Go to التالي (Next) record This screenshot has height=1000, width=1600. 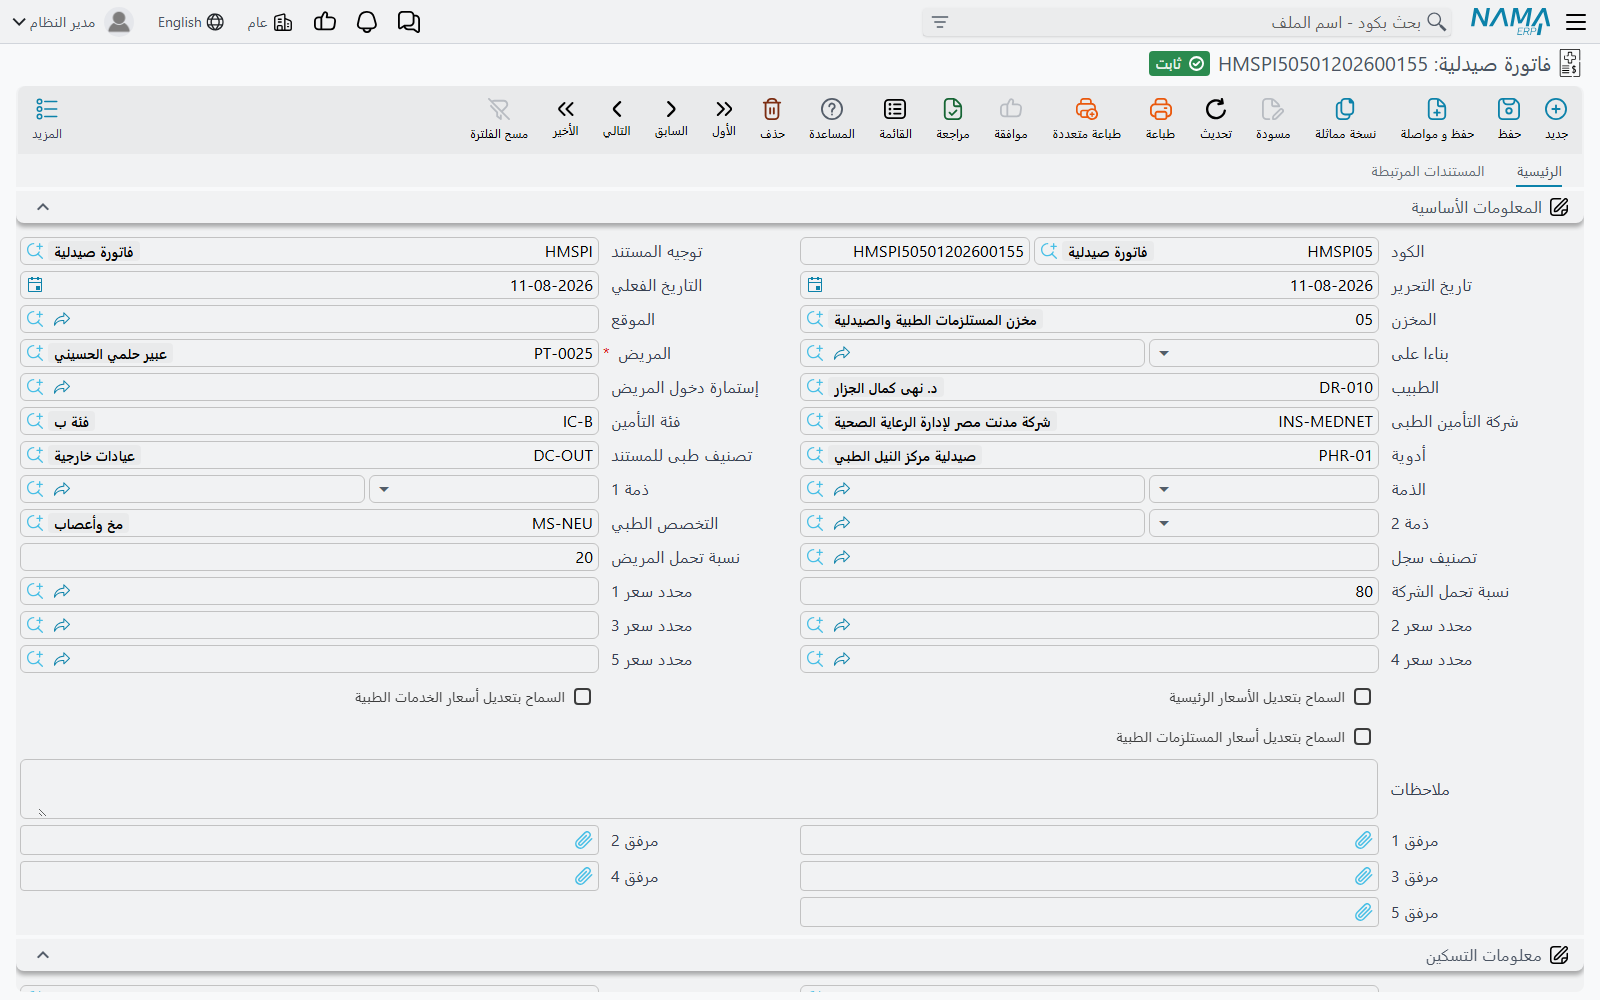click(x=617, y=109)
